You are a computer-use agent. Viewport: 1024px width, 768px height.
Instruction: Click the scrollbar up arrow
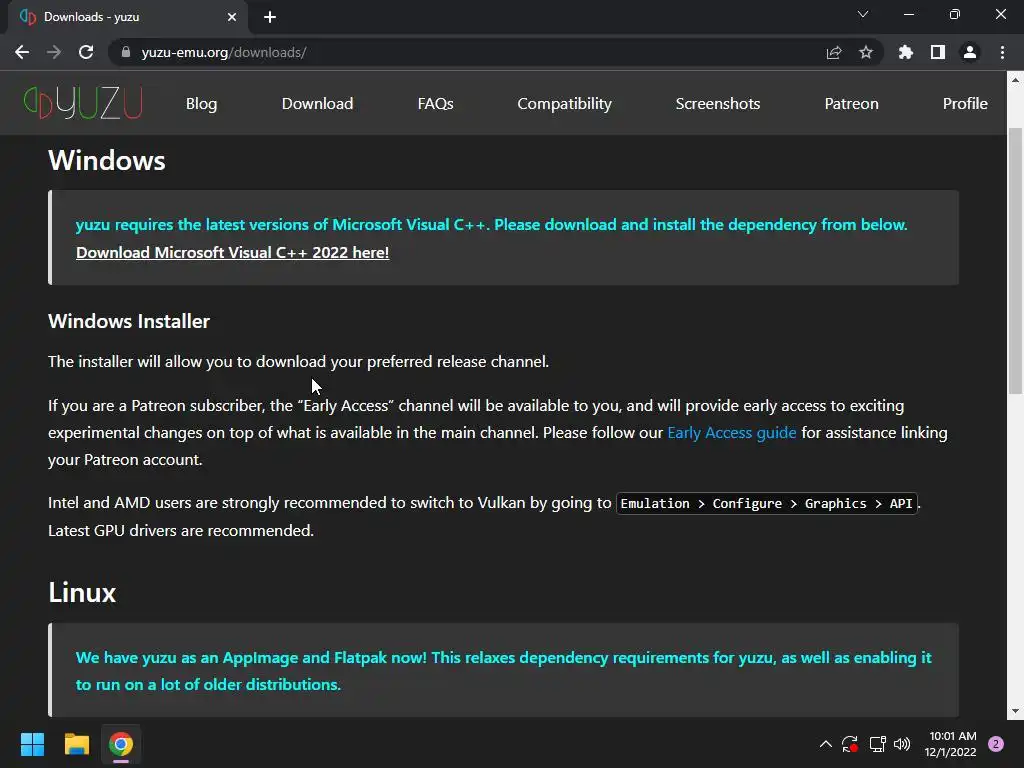(x=1015, y=80)
